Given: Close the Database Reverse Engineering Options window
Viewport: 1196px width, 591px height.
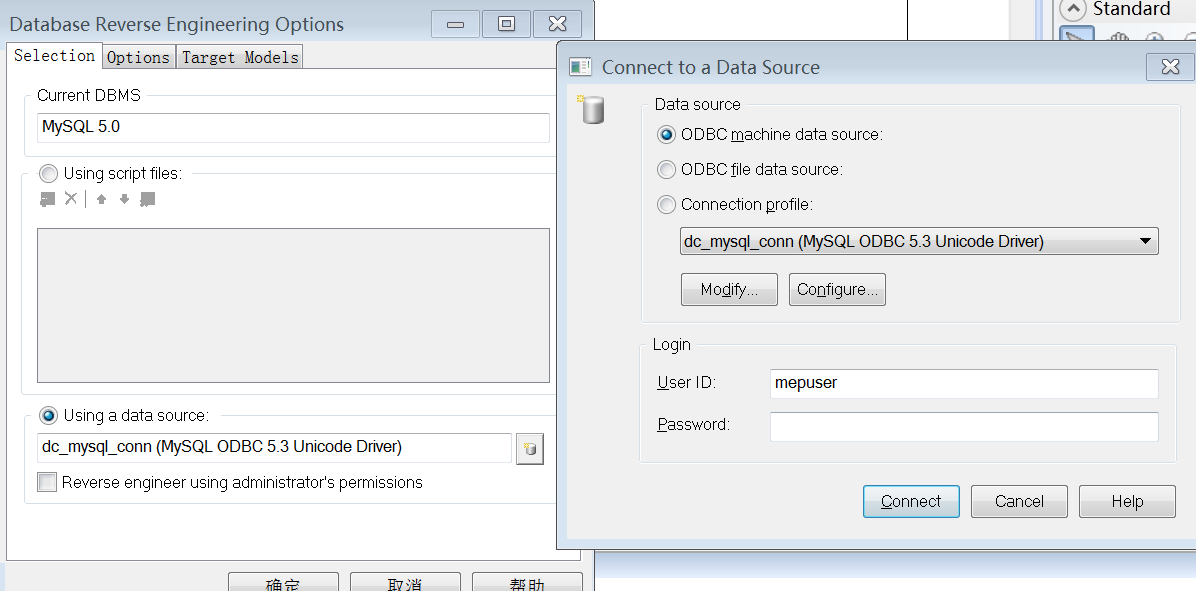Looking at the screenshot, I should [x=557, y=24].
